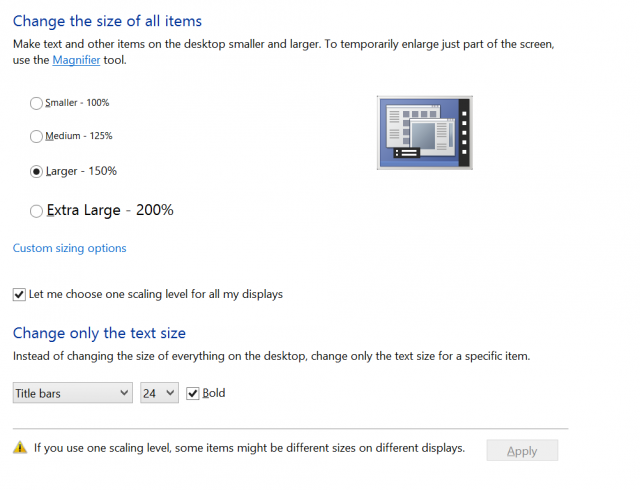Select the Smaller - 100% radio button
Viewport: 640px width, 490px height.
pos(36,103)
